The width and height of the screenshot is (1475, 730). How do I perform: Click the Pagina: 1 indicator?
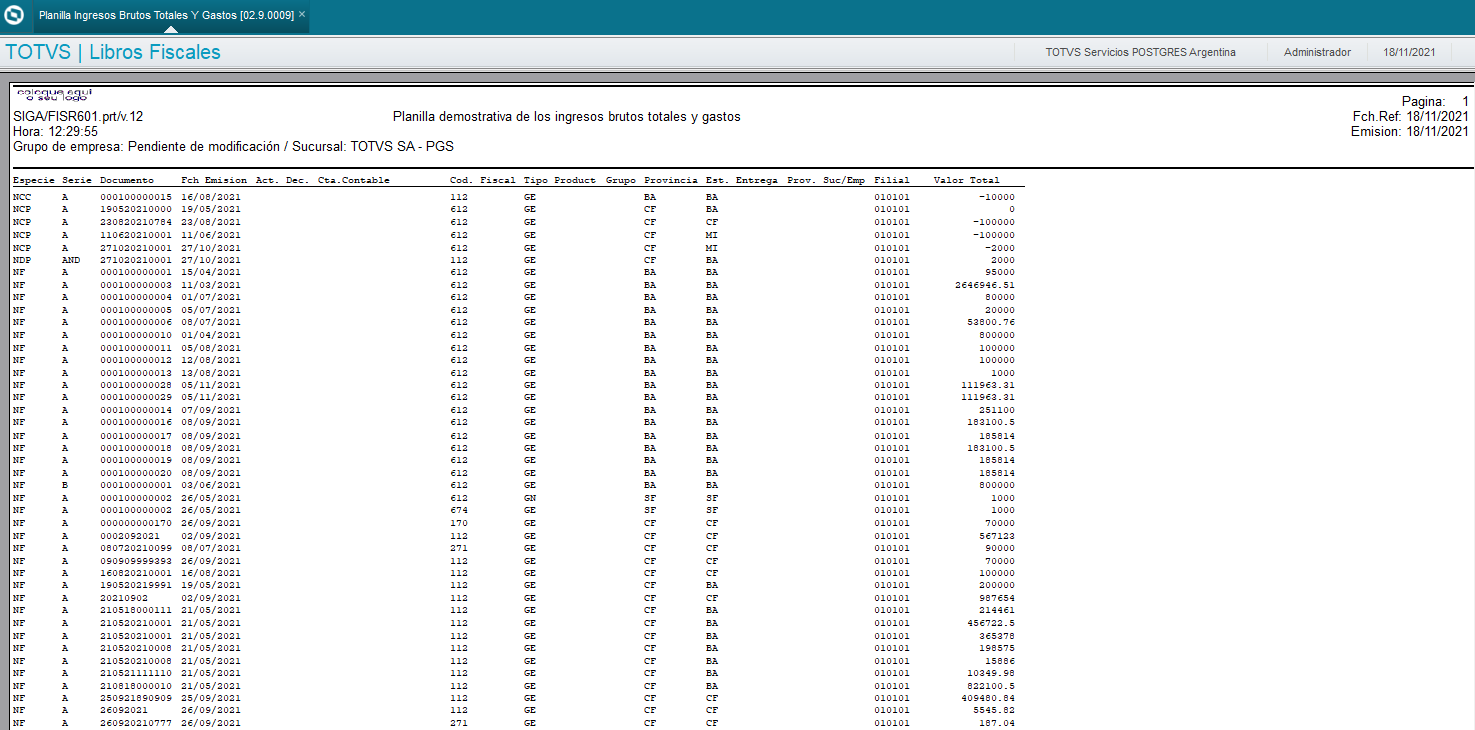pos(1435,102)
